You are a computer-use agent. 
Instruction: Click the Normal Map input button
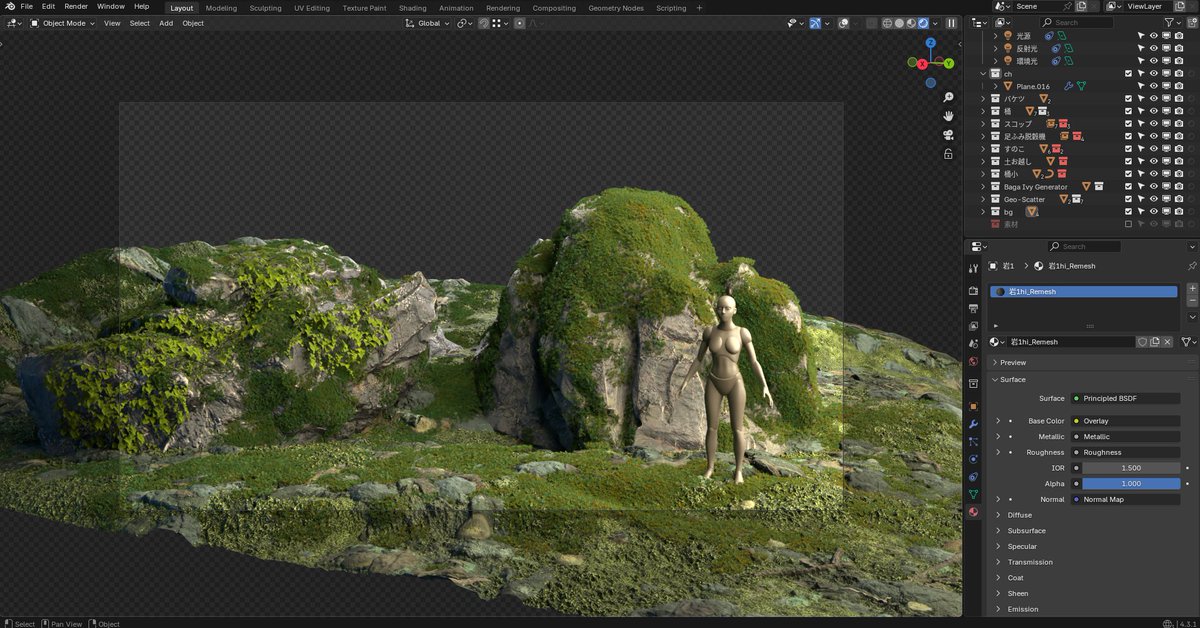1126,499
